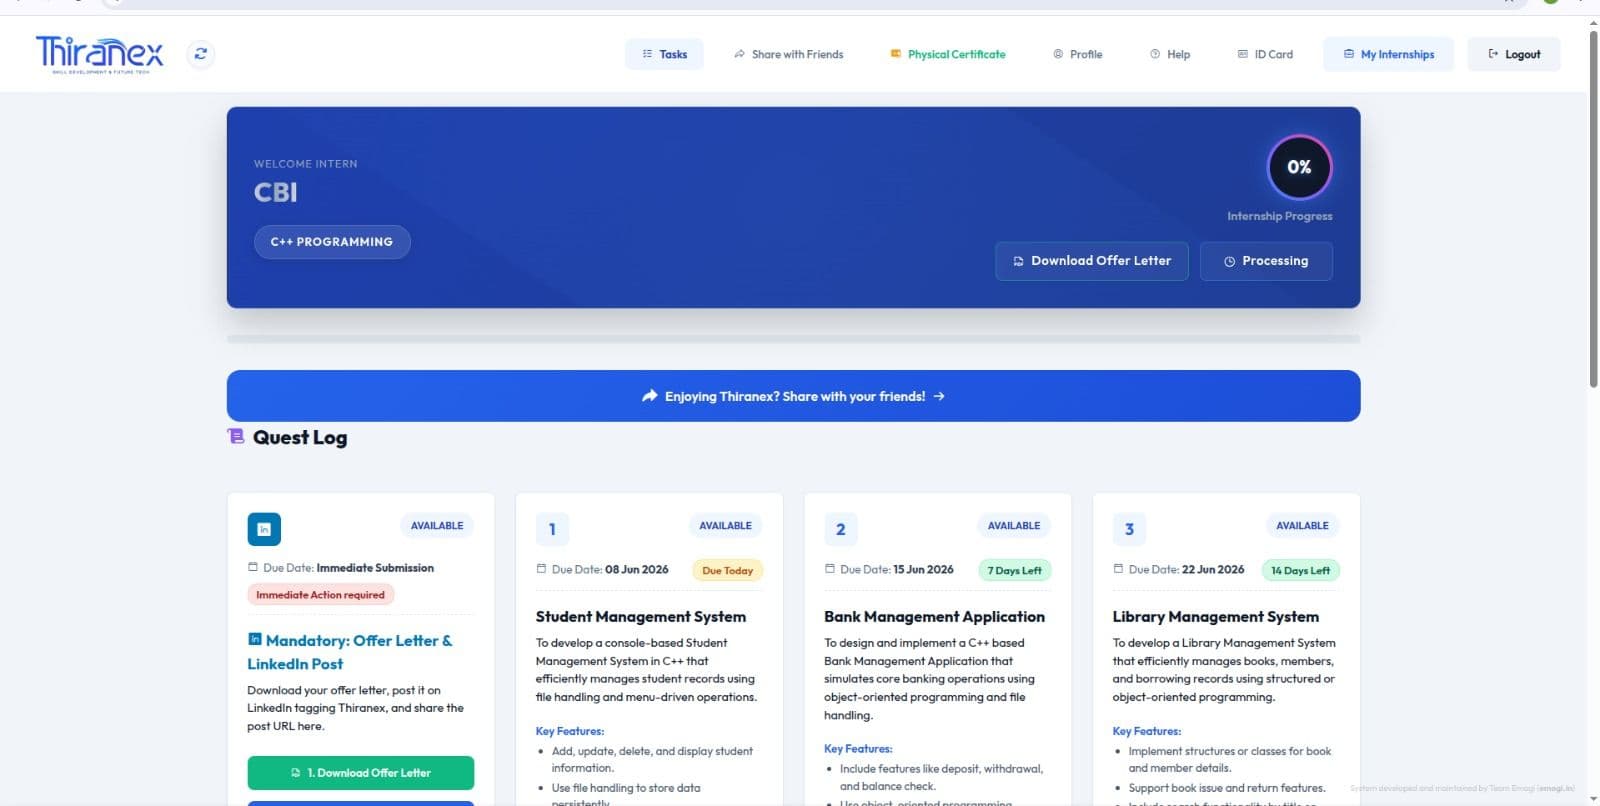Image resolution: width=1600 pixels, height=806 pixels.
Task: Click the 1. Download Offer Letter green button
Action: coord(361,773)
